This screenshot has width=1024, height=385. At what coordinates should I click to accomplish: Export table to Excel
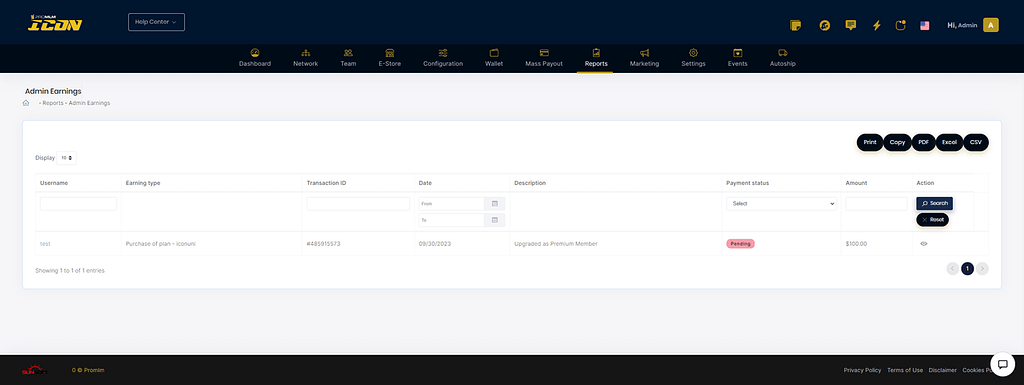coord(949,142)
